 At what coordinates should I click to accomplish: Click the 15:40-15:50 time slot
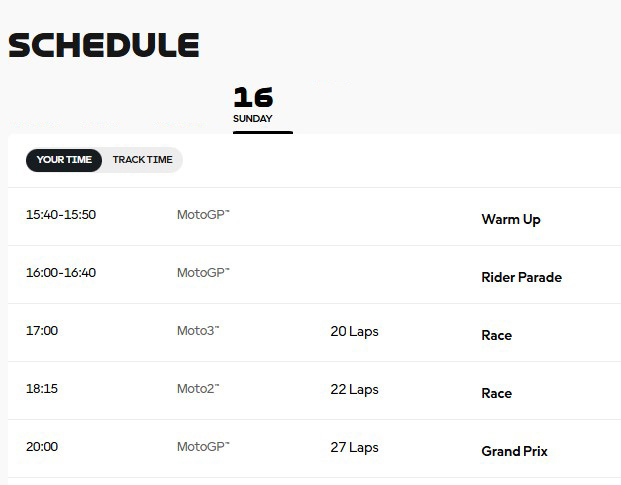pos(61,215)
